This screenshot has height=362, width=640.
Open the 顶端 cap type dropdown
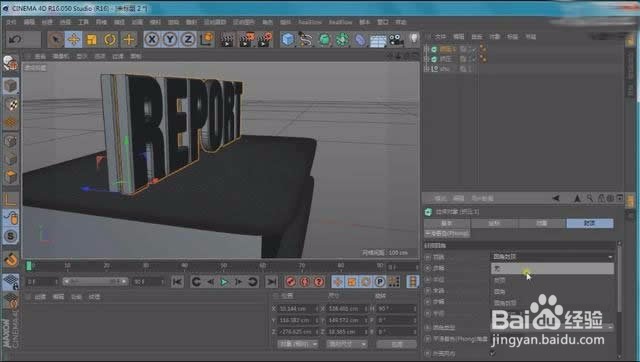(x=552, y=257)
